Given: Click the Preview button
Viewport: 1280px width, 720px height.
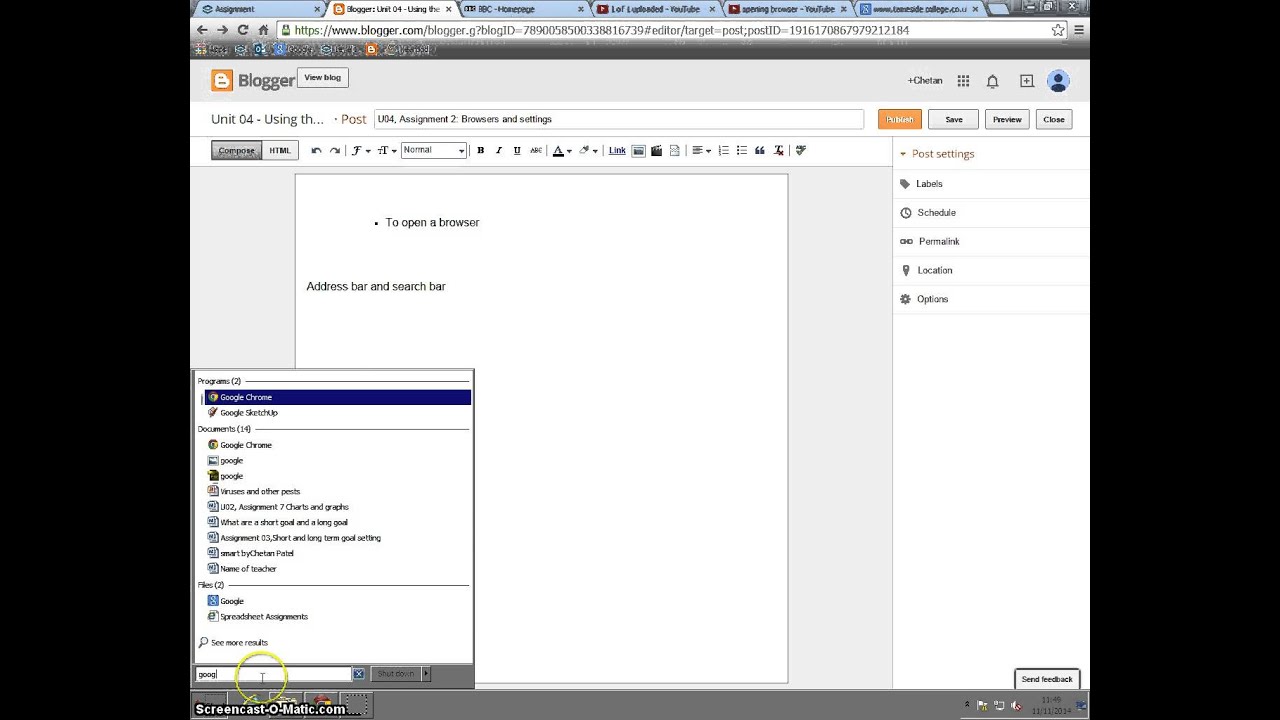Looking at the screenshot, I should click(x=1007, y=119).
